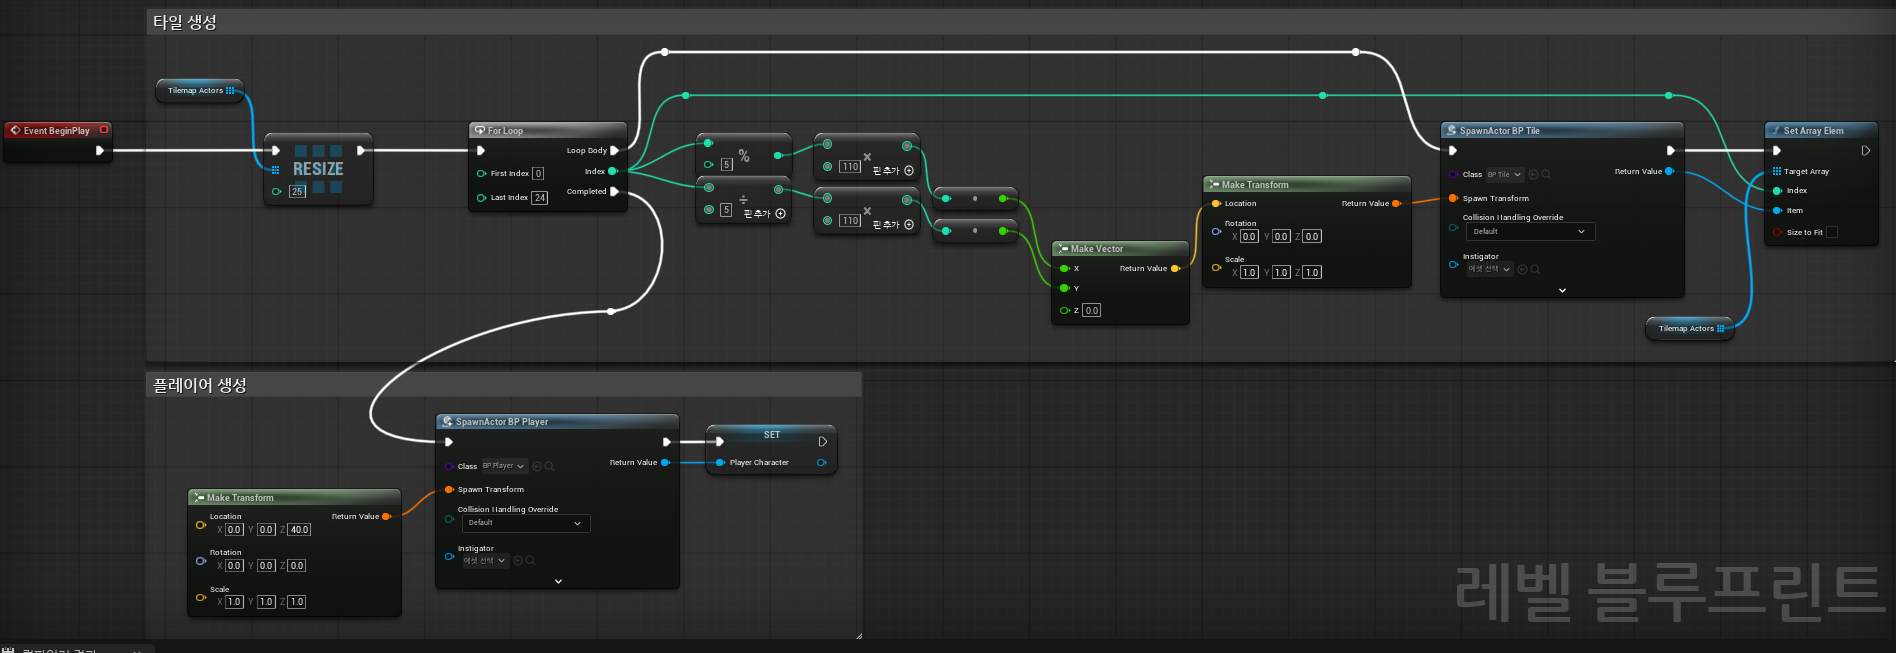Screen dimensions: 1896x653
Task: Open the BP Tile class dropdown
Action: [x=1505, y=174]
